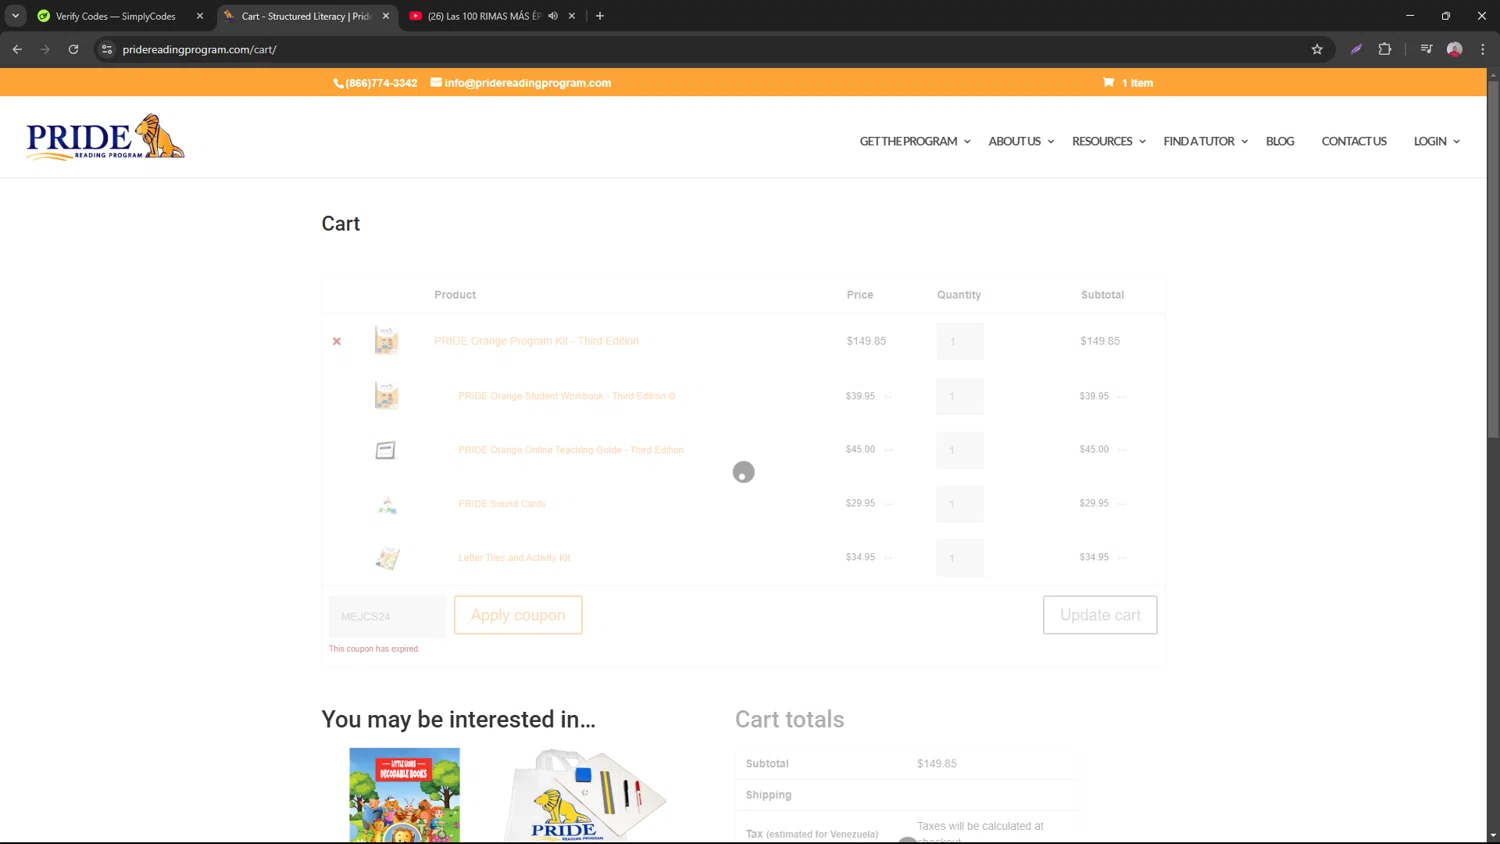Open PRIDE Orange Program Kit - Third Edition link
1500x844 pixels.
[x=536, y=341]
